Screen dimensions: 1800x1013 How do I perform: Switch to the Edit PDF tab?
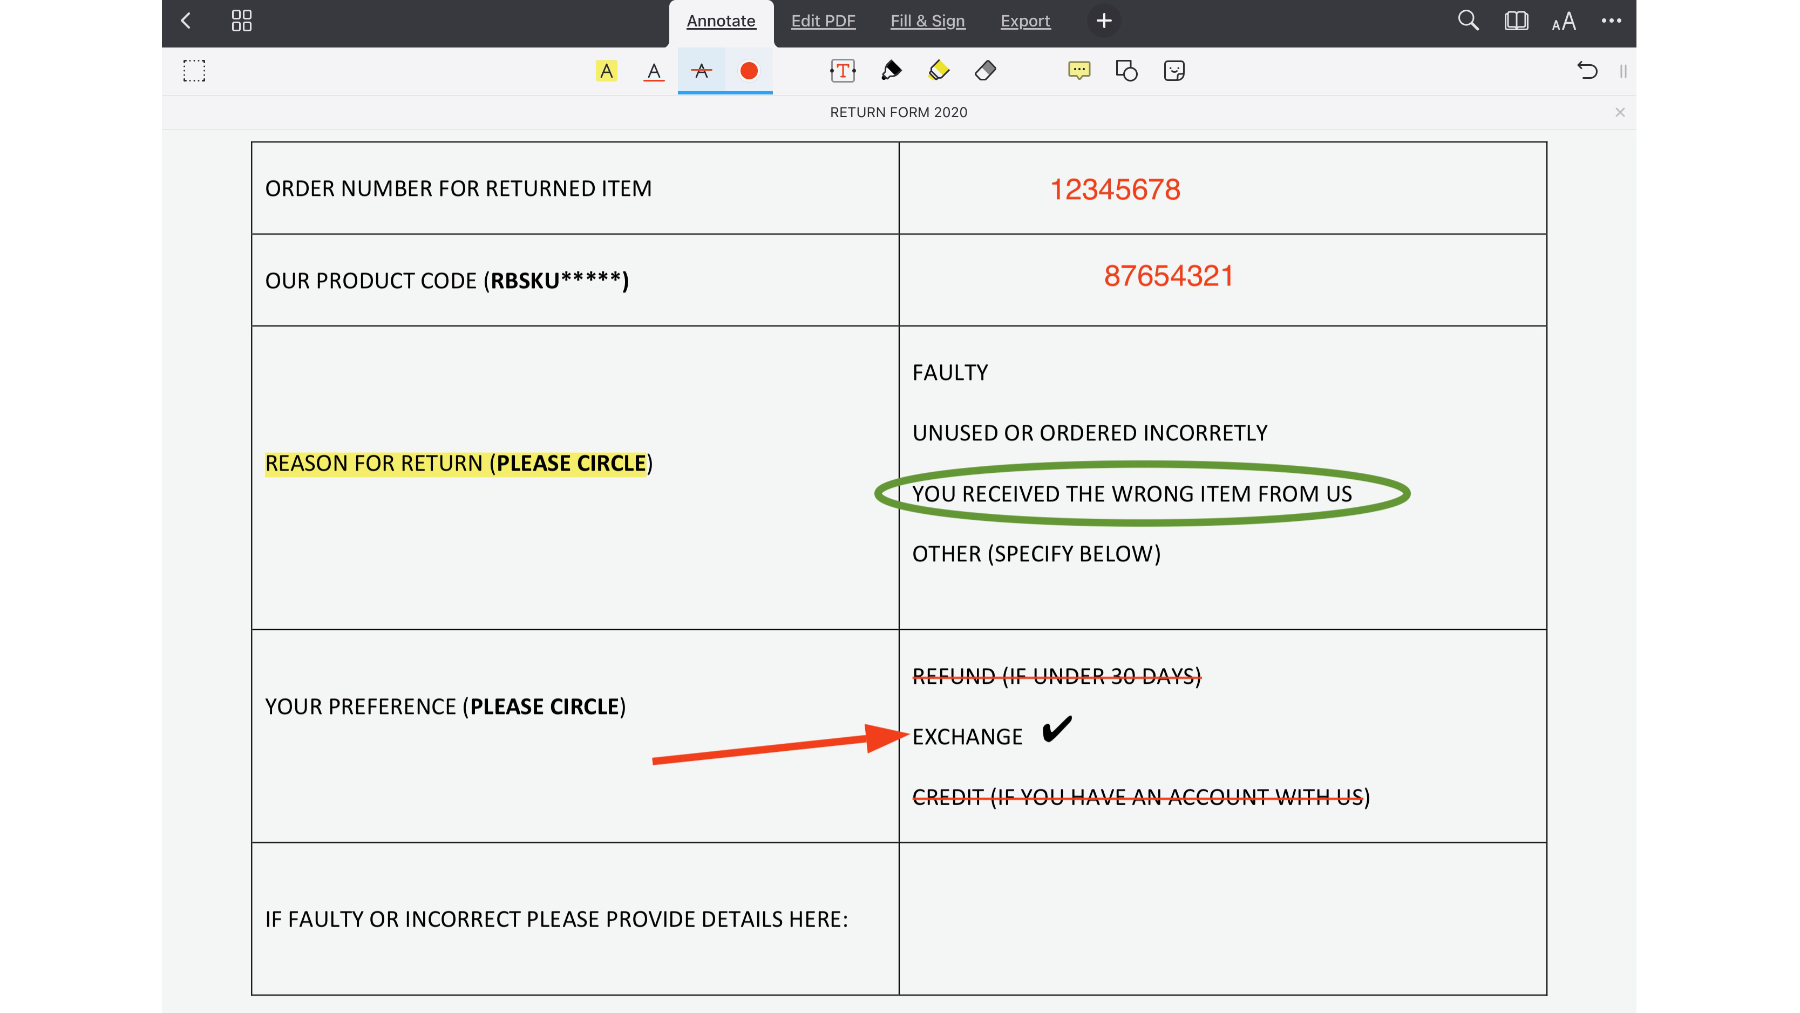pyautogui.click(x=823, y=20)
